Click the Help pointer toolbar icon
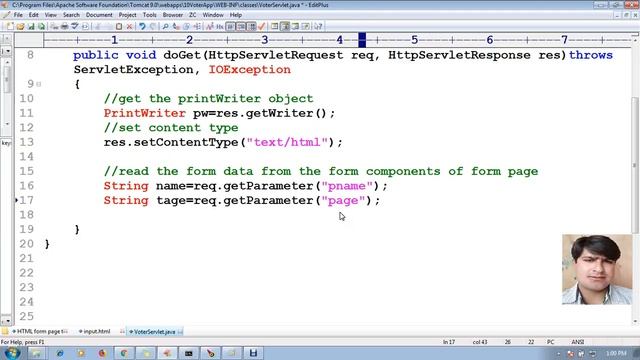This screenshot has height=360, width=640. (318, 27)
